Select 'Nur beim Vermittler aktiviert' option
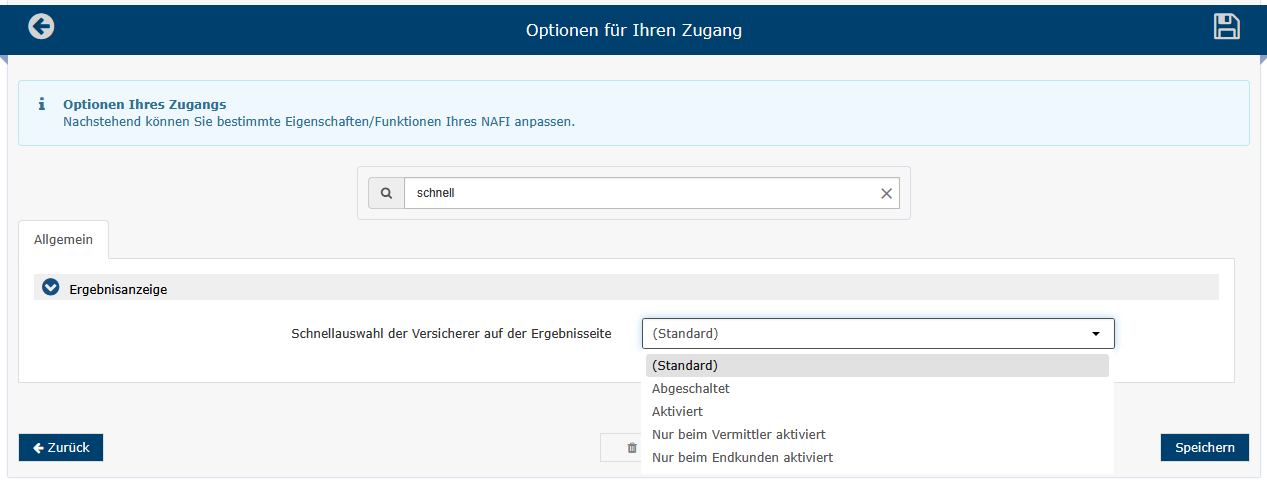Screen dimensions: 1267x493 coord(738,434)
